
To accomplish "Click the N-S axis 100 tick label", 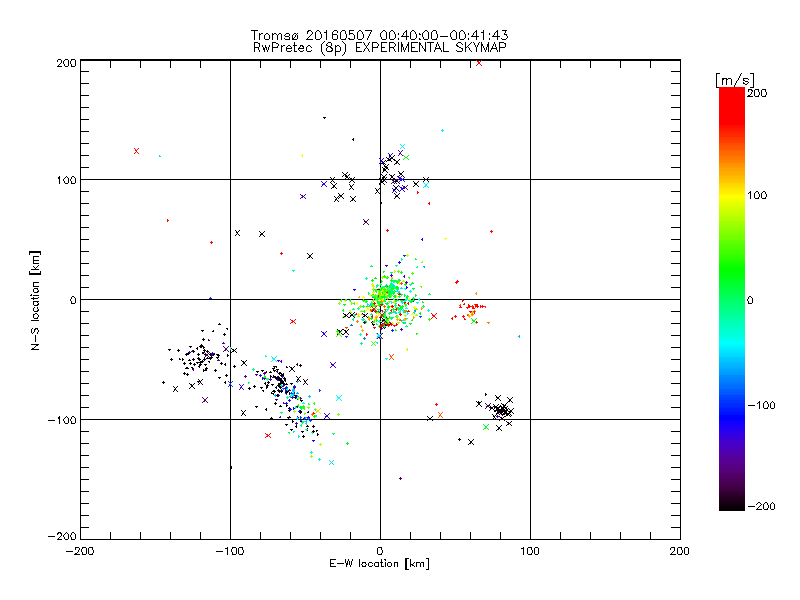I will (x=67, y=180).
